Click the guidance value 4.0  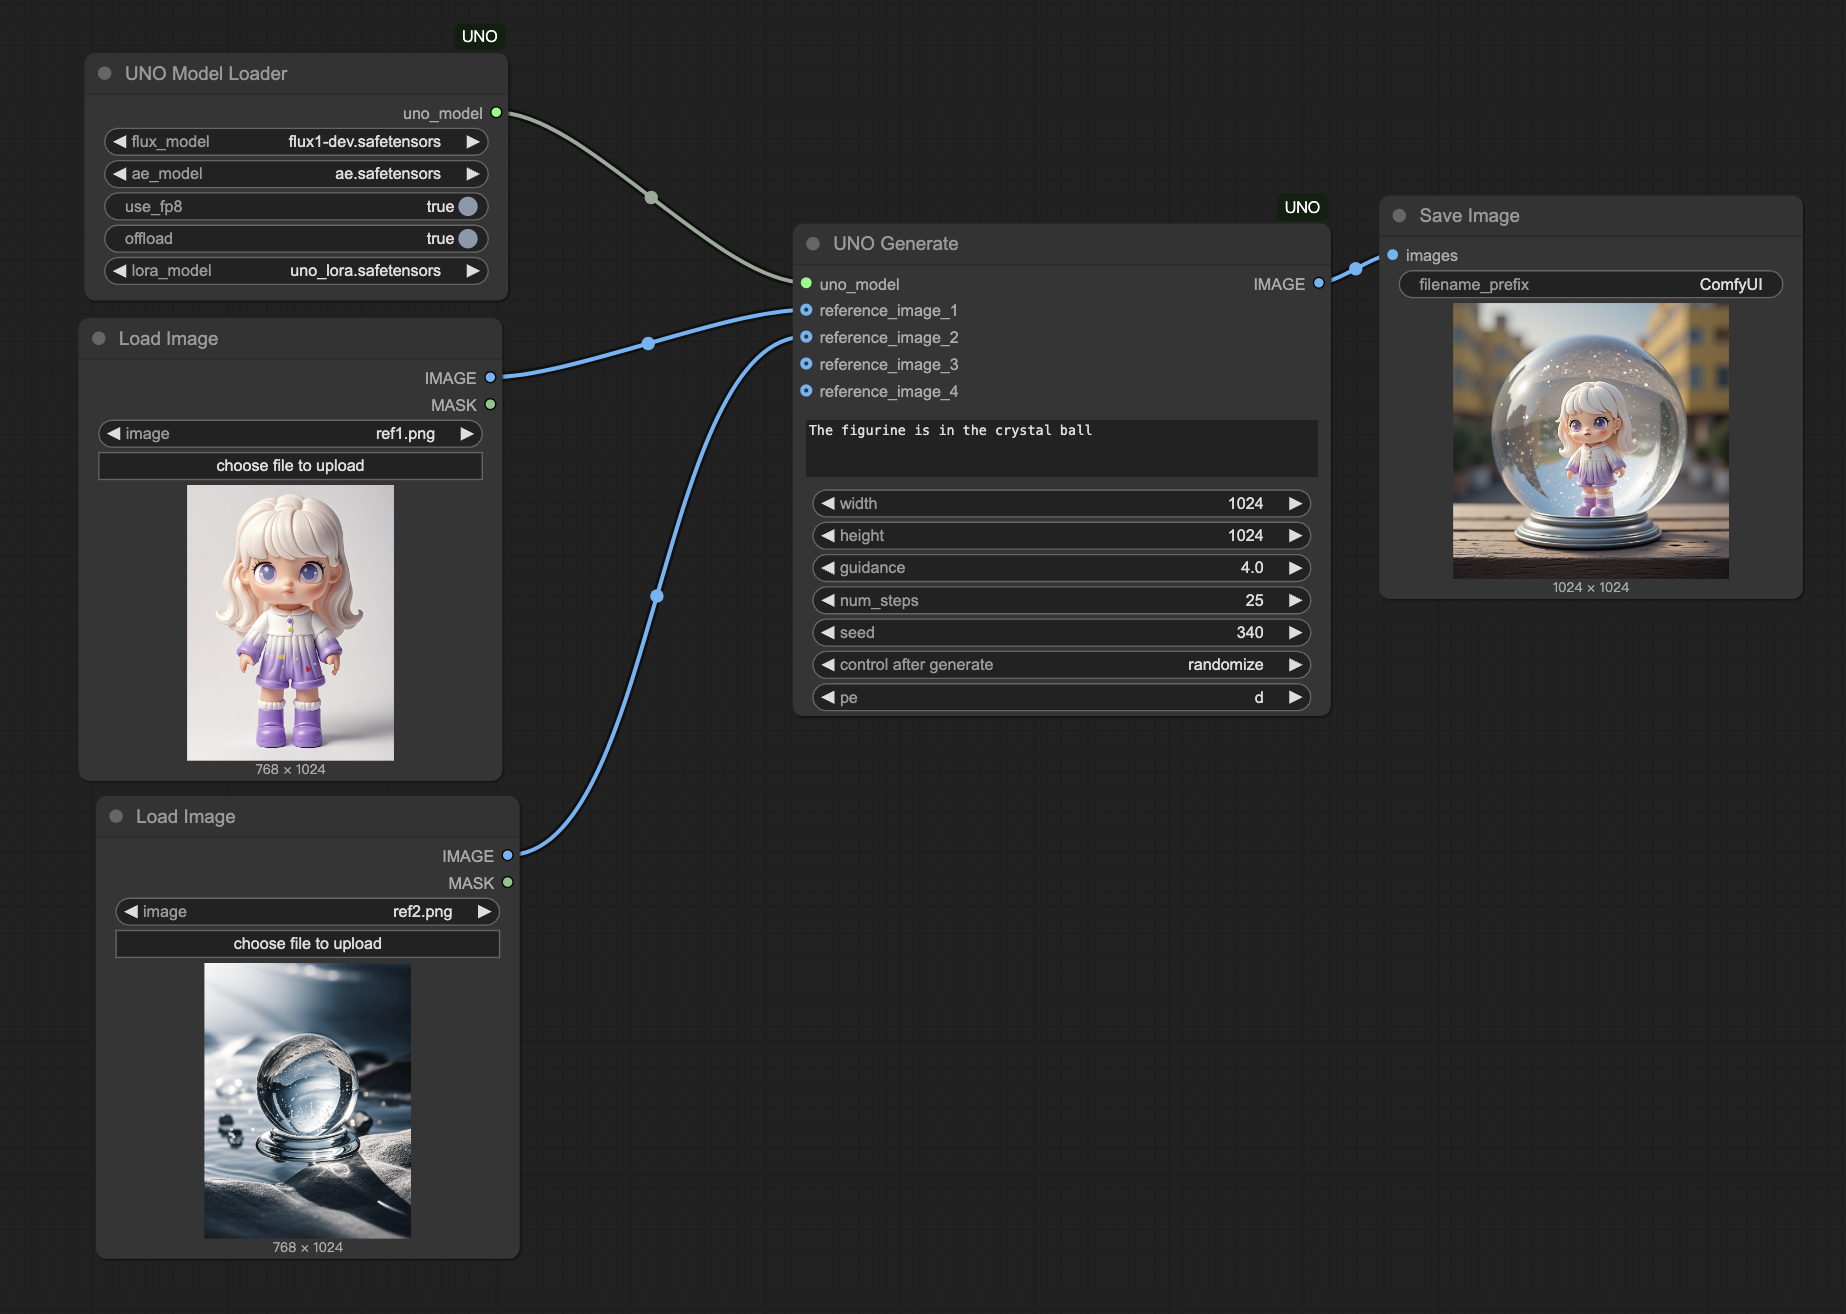point(1252,567)
